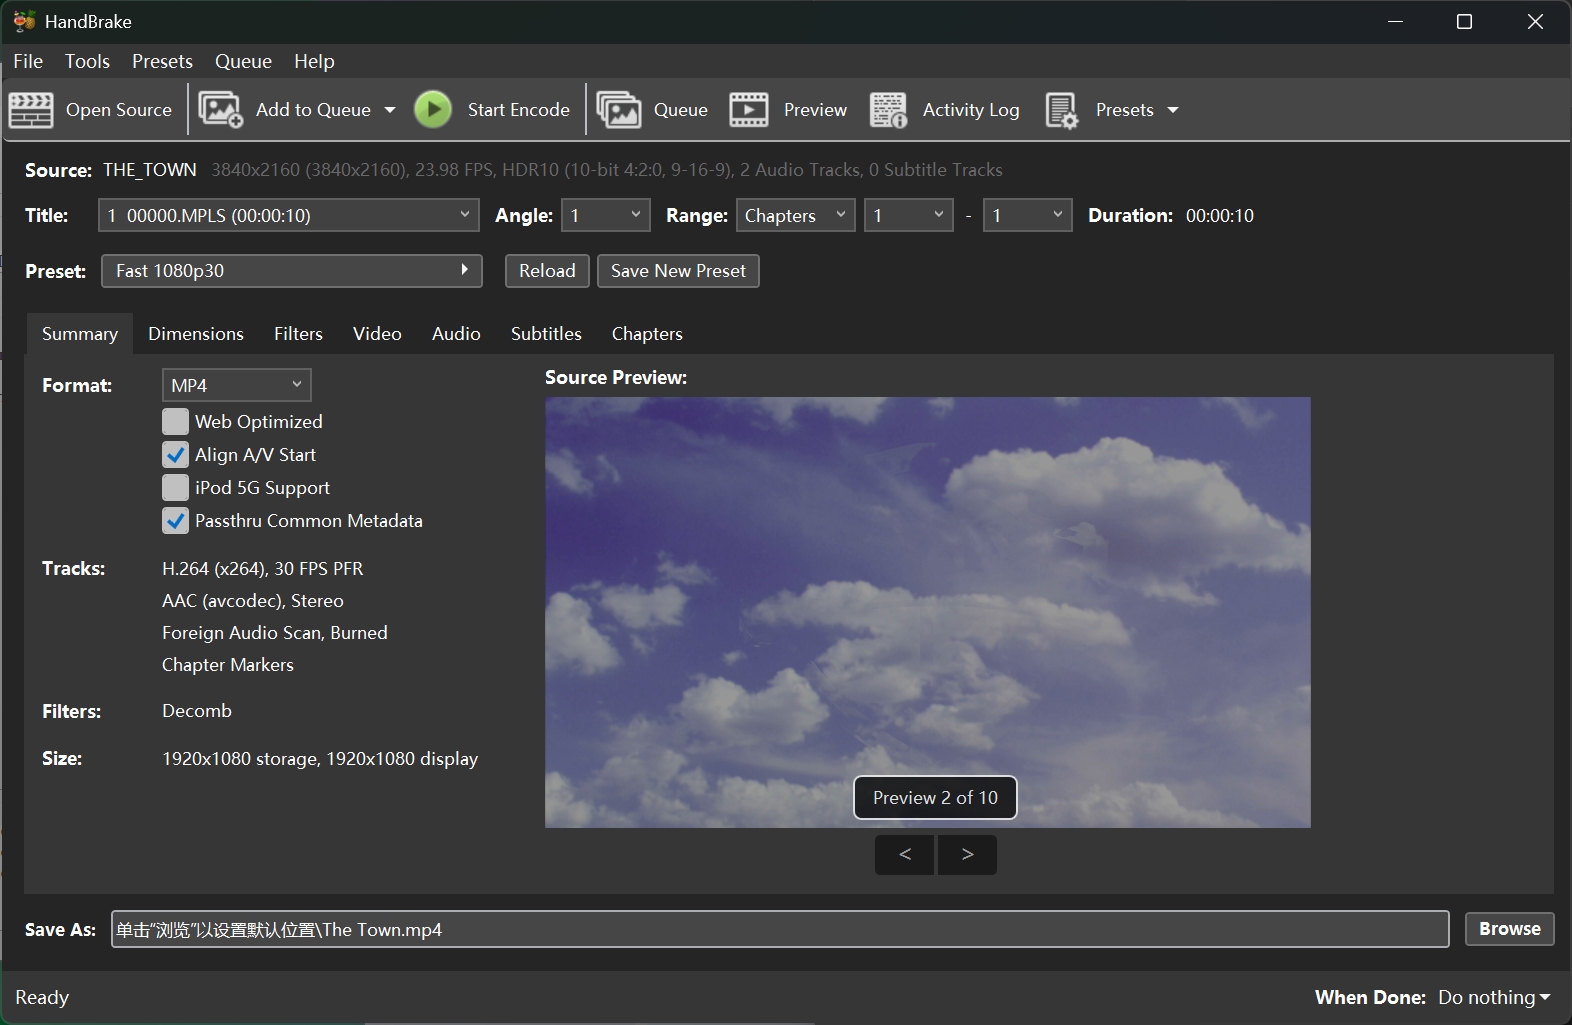The height and width of the screenshot is (1025, 1572).
Task: Uncheck Passthru Common Metadata checkbox
Action: click(175, 521)
